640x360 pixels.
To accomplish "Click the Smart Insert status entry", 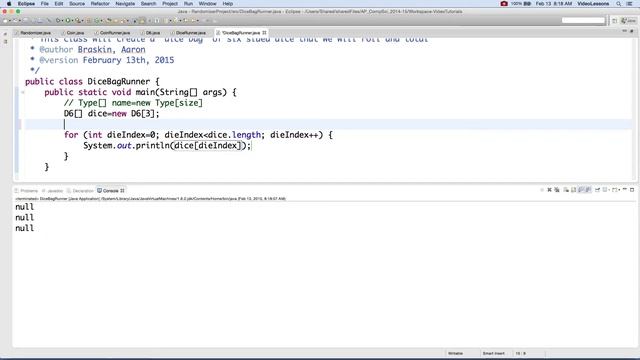I will point(493,353).
